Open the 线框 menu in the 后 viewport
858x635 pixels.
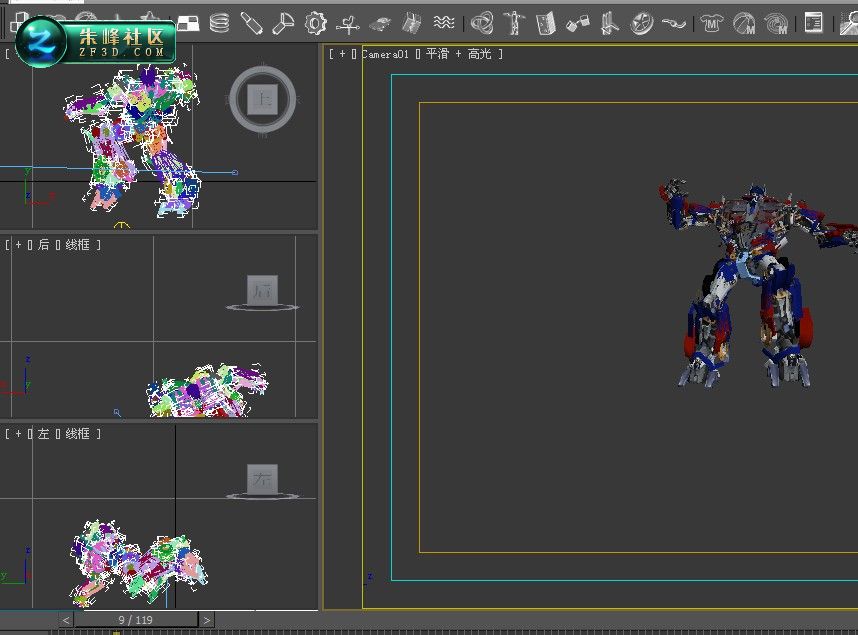click(77, 245)
